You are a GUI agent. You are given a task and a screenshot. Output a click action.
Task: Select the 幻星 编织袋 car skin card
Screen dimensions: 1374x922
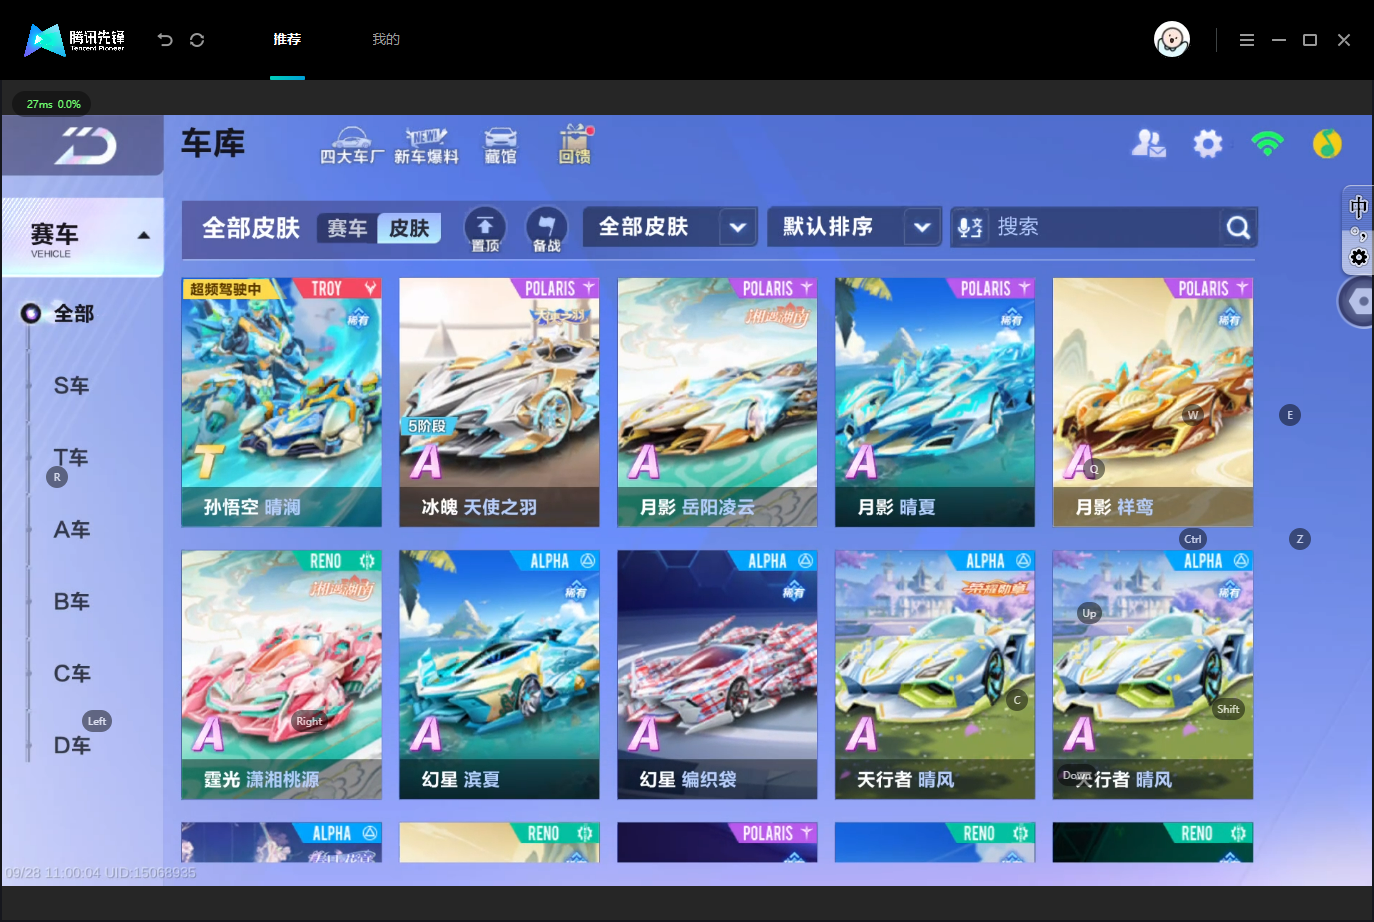click(717, 675)
